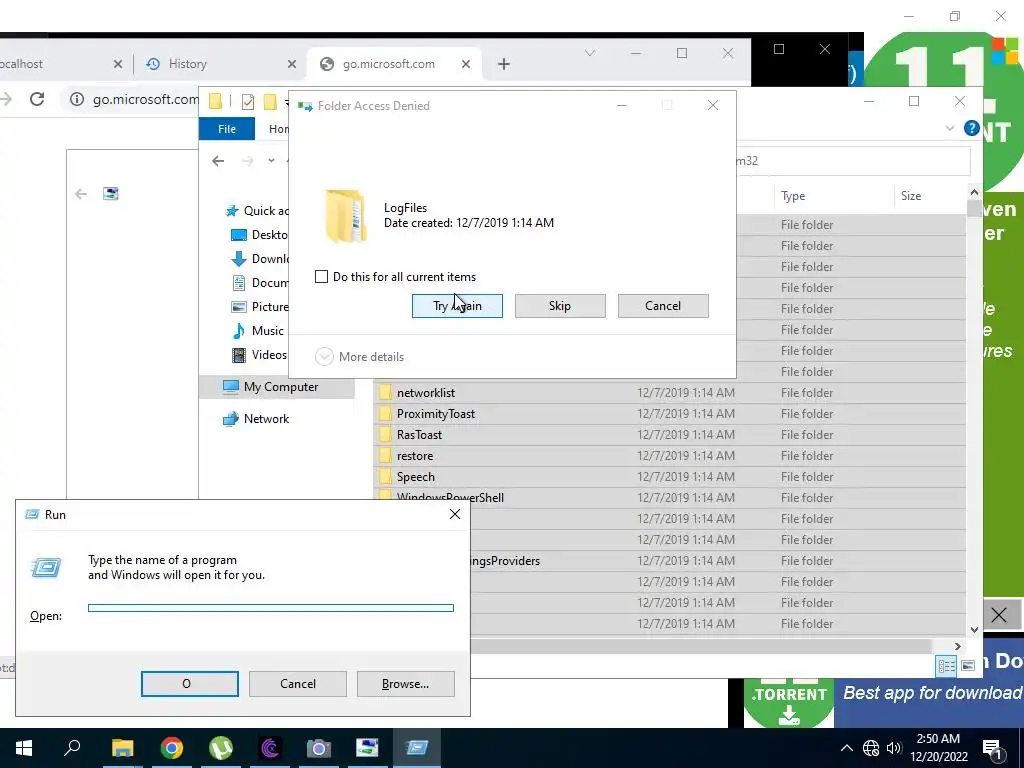The image size is (1024, 768).
Task: Show hidden system tray icons
Action: point(846,748)
